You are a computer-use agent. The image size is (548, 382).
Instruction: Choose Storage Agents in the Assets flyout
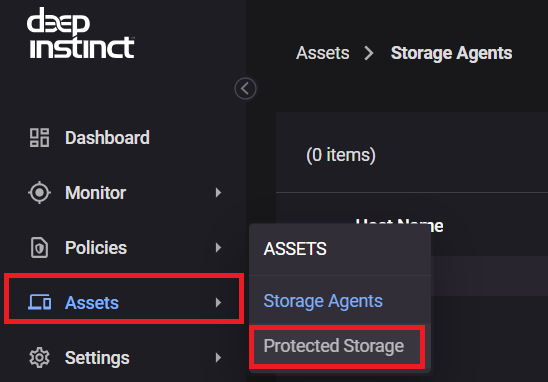(x=323, y=301)
